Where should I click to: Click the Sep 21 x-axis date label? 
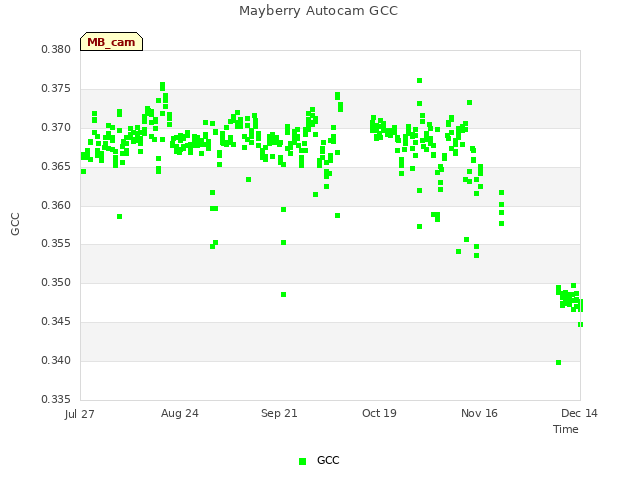tap(279, 413)
